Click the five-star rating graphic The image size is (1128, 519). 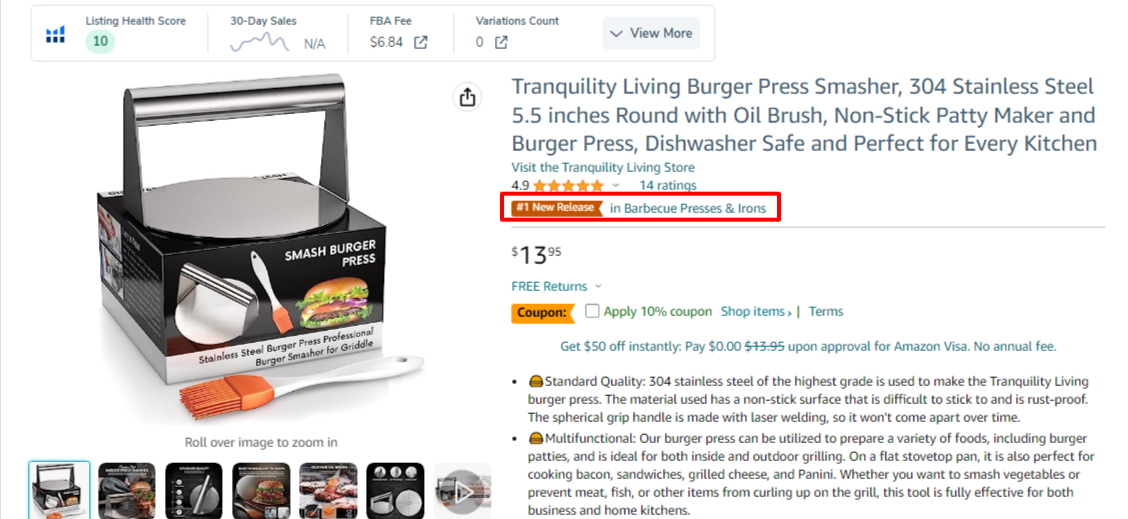point(568,186)
